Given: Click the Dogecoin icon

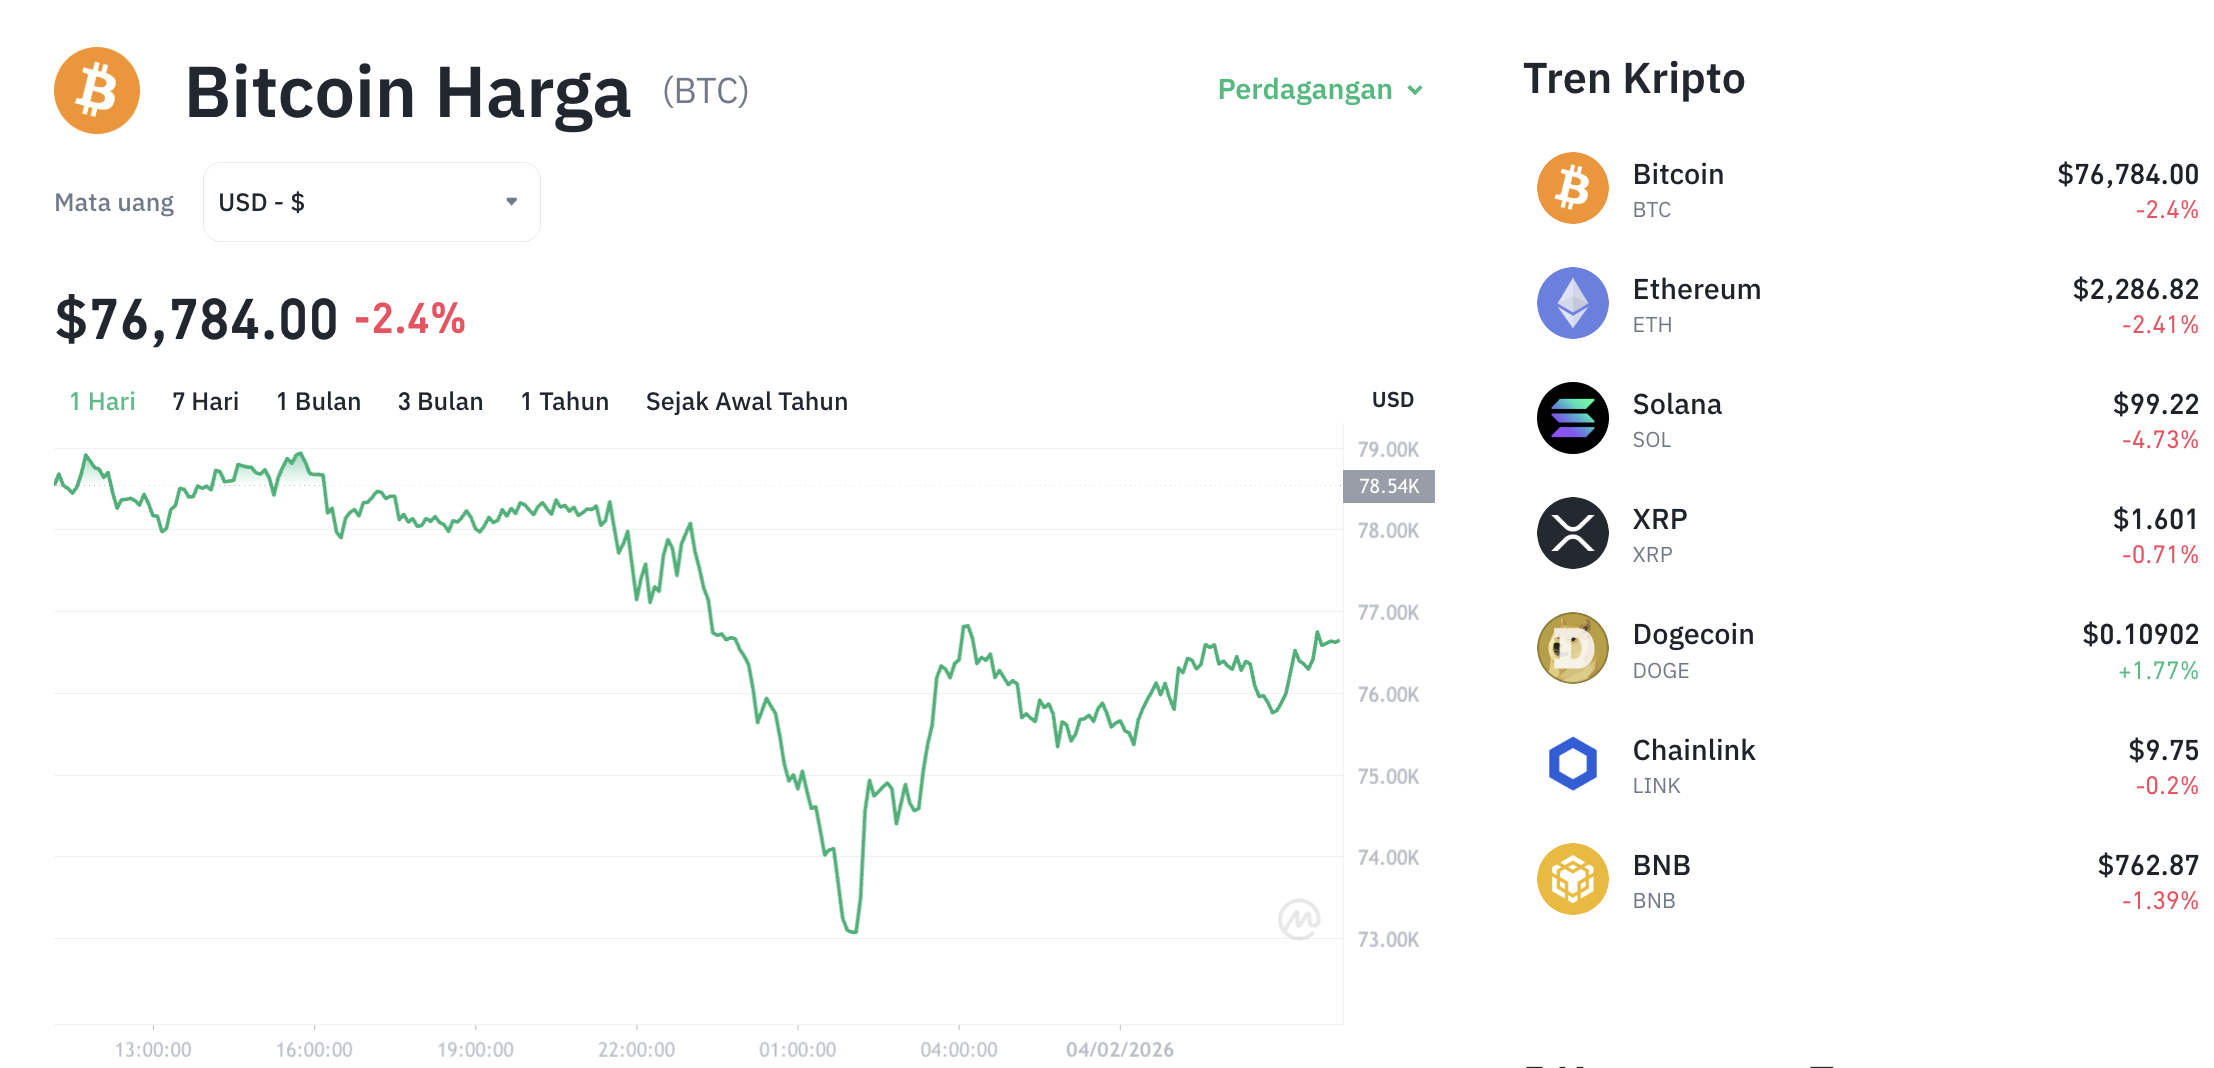Looking at the screenshot, I should click(x=1572, y=648).
